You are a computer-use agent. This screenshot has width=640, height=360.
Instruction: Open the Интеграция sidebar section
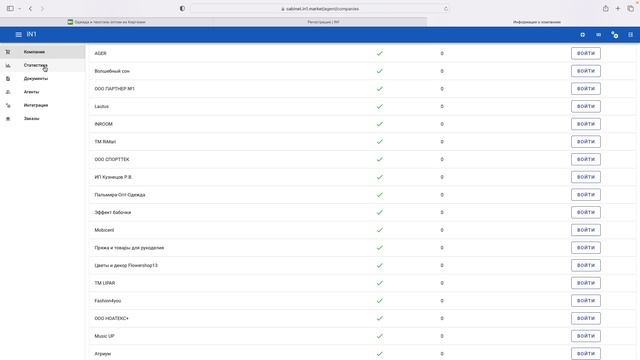point(42,105)
